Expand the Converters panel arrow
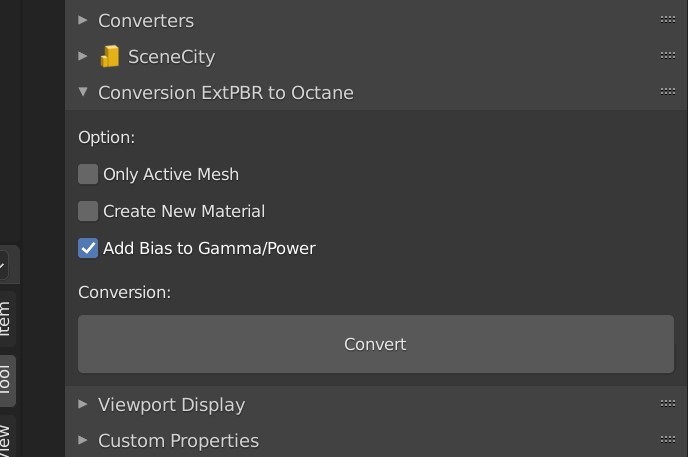 click(x=83, y=20)
